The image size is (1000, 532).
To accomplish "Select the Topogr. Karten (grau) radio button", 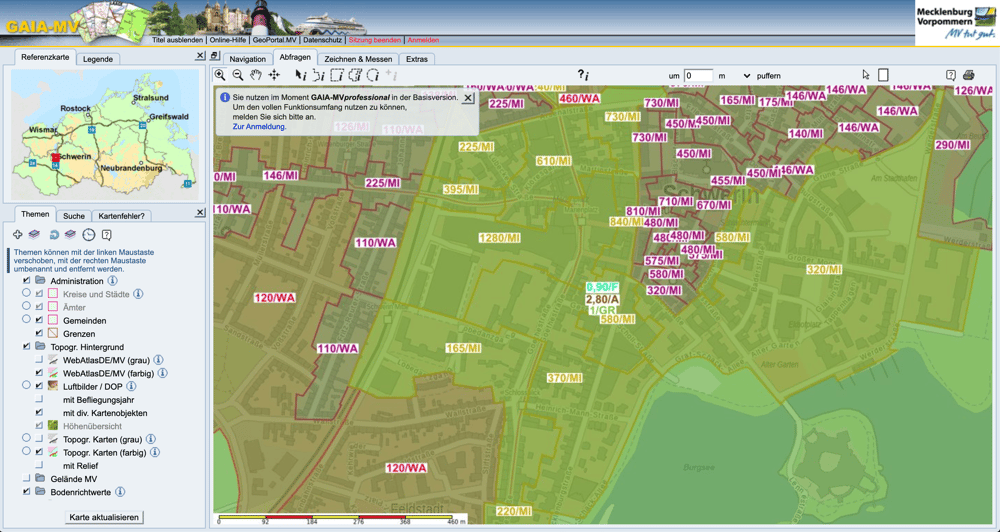I will [x=26, y=438].
